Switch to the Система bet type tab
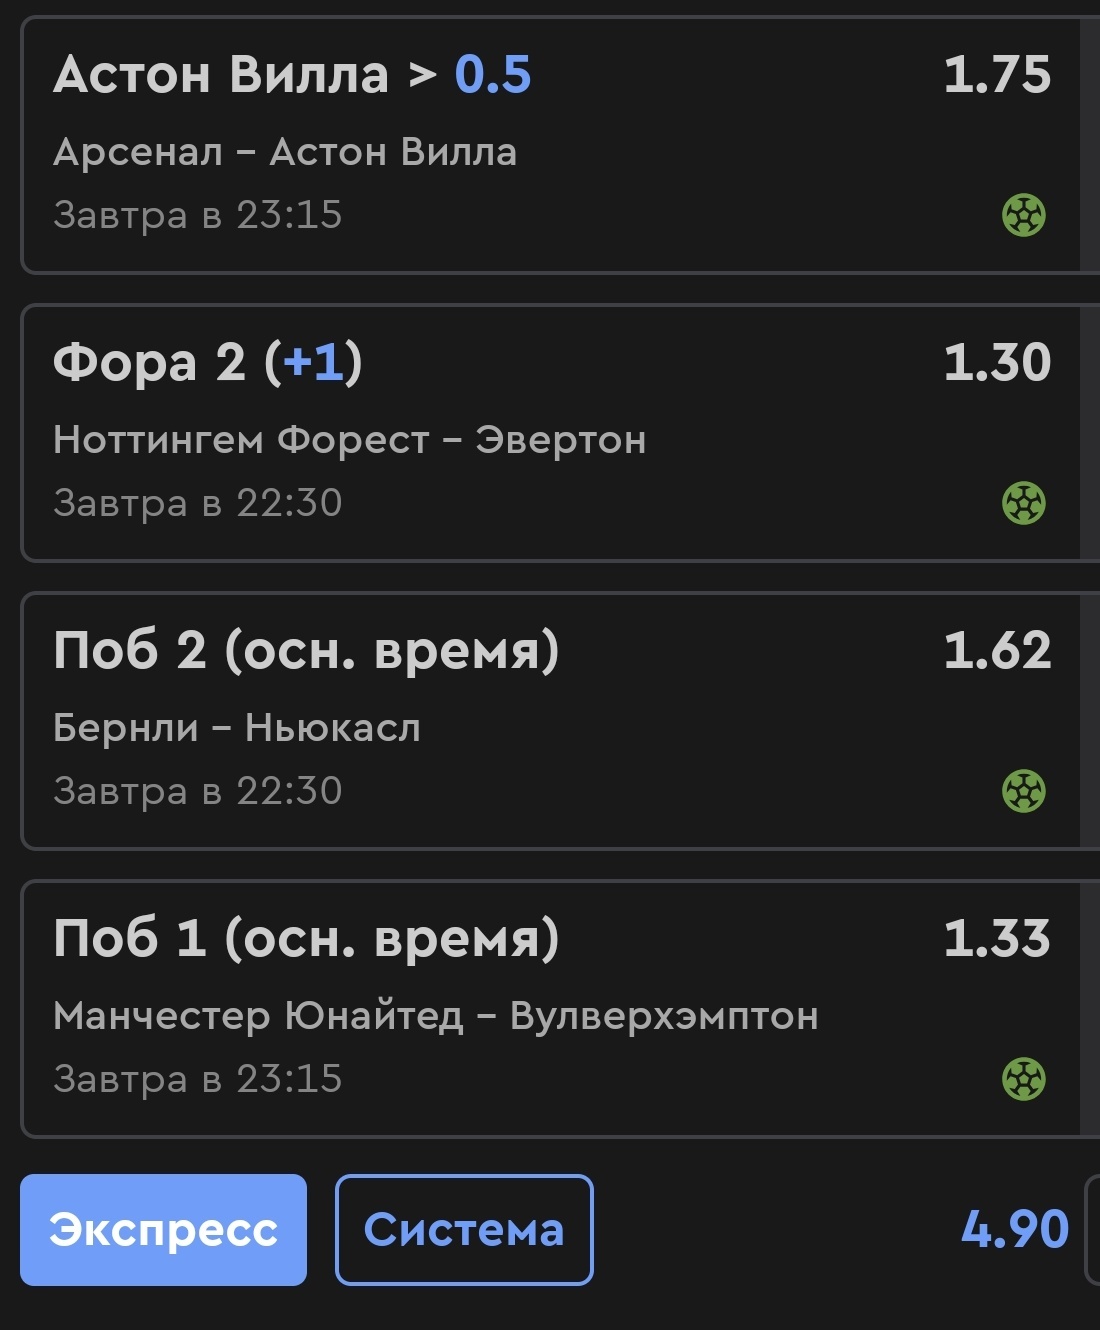This screenshot has width=1100, height=1330. tap(464, 1229)
